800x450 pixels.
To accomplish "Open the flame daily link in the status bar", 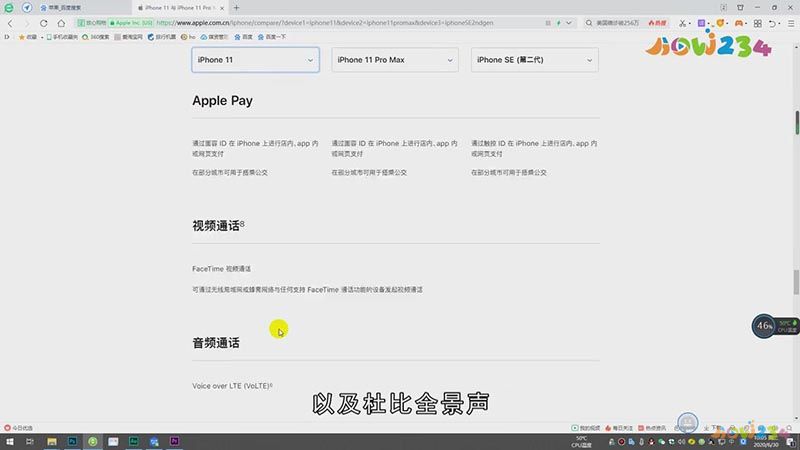I will click(619, 428).
